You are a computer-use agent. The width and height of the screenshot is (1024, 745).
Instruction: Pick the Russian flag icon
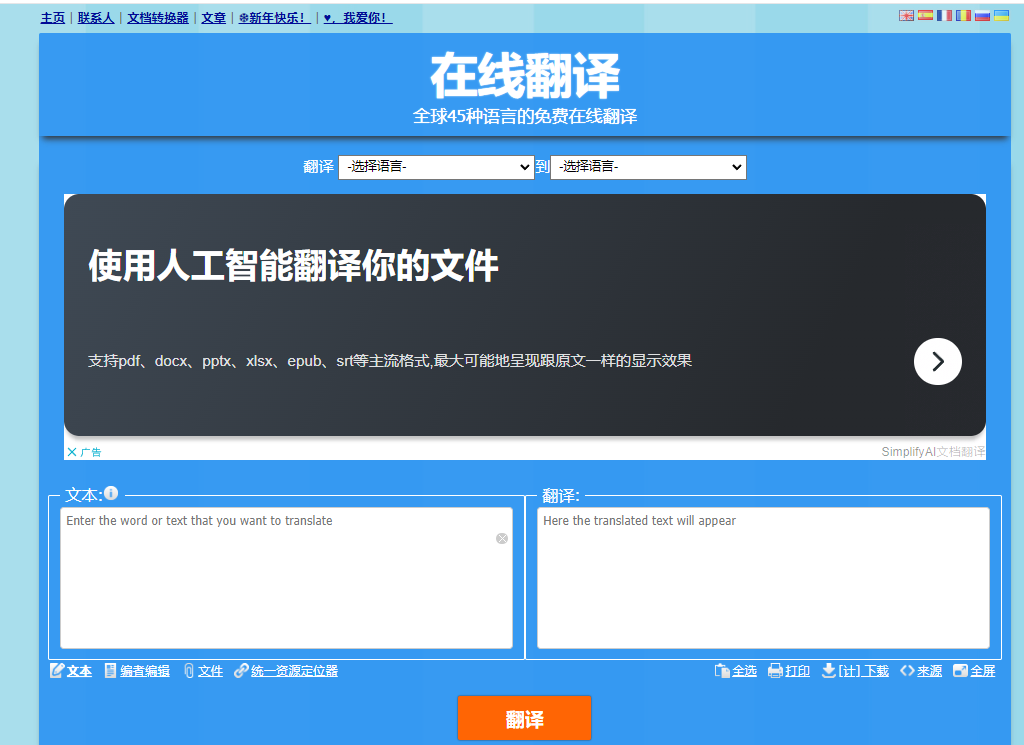[982, 16]
